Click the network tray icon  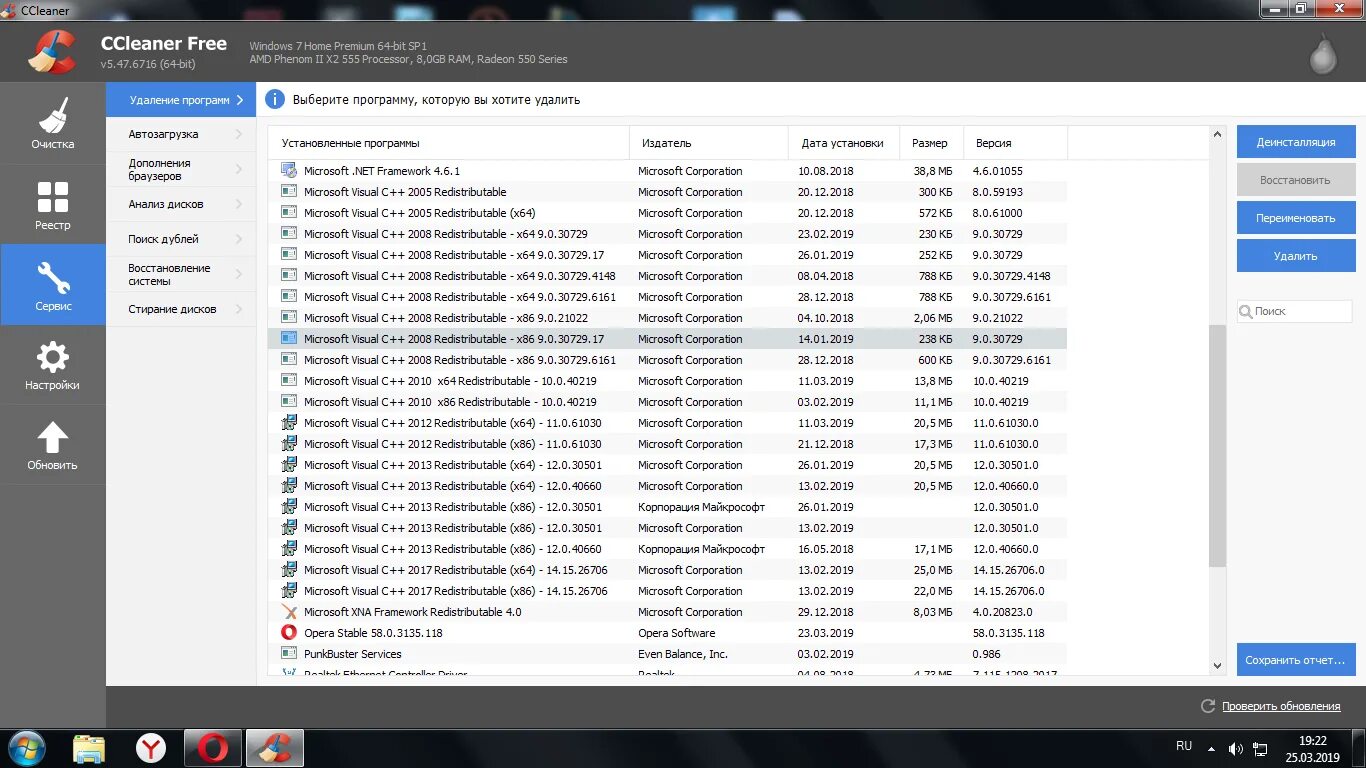pos(1262,748)
